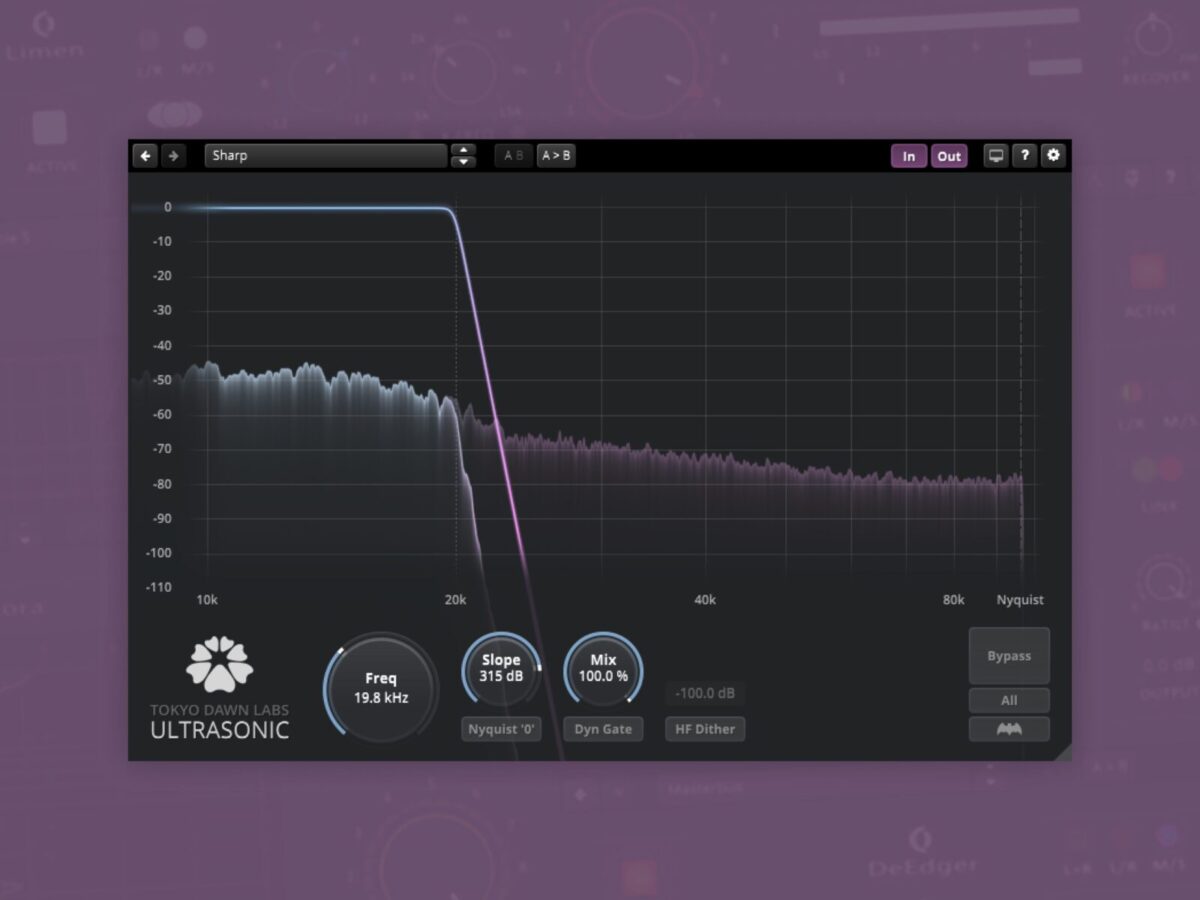
Task: Click the Bypass button
Action: click(x=1009, y=656)
